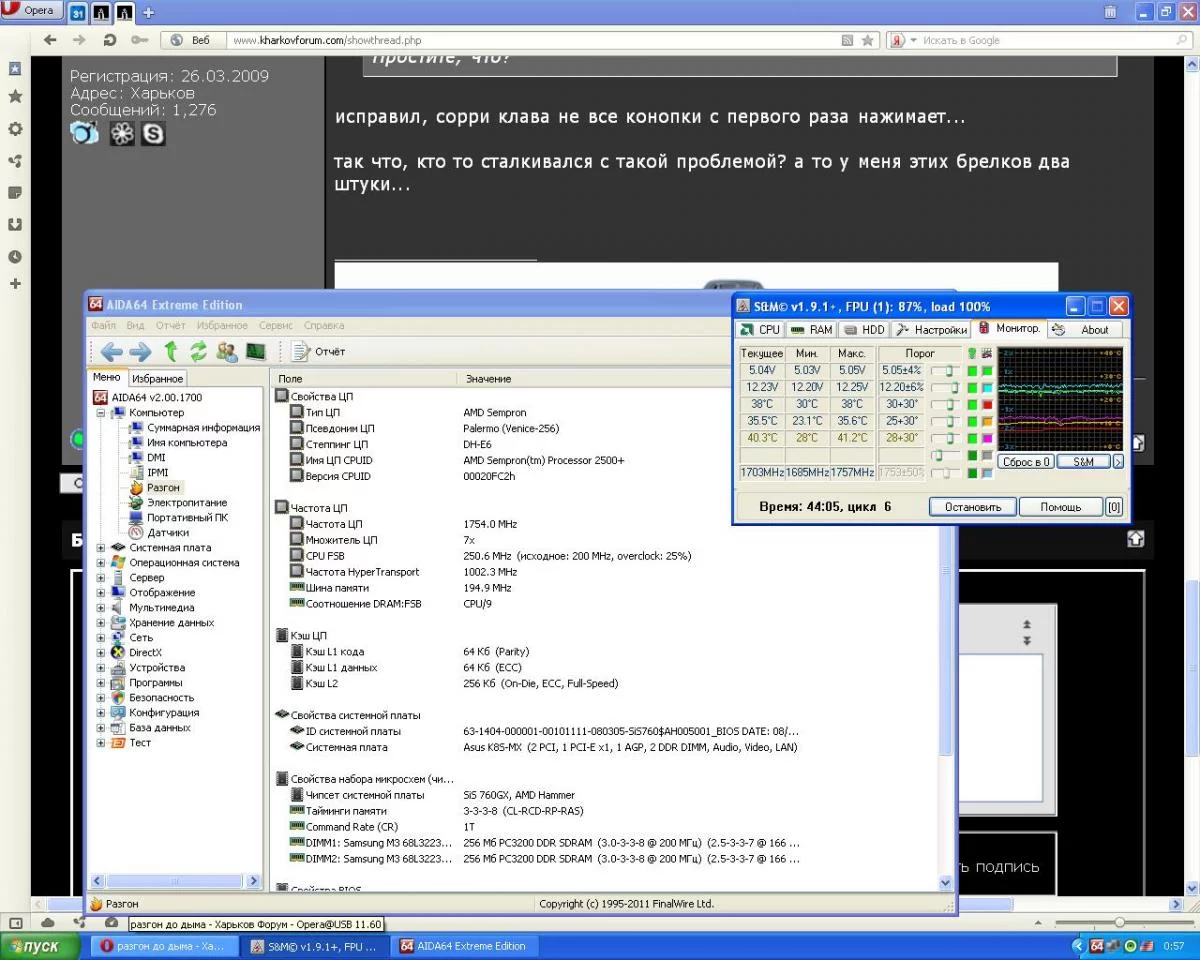The height and width of the screenshot is (960, 1200).
Task: Toggle green indicator for 1703MHz row
Action: (x=972, y=472)
